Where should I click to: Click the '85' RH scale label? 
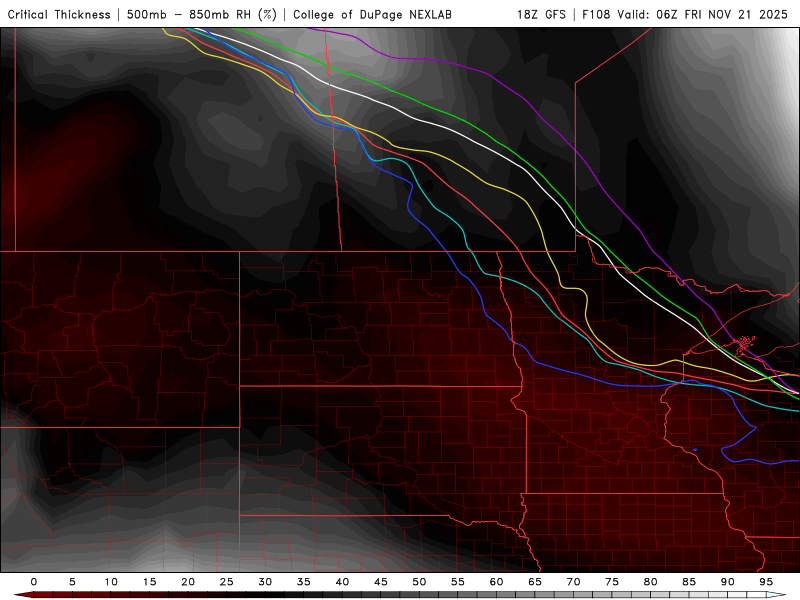689,582
